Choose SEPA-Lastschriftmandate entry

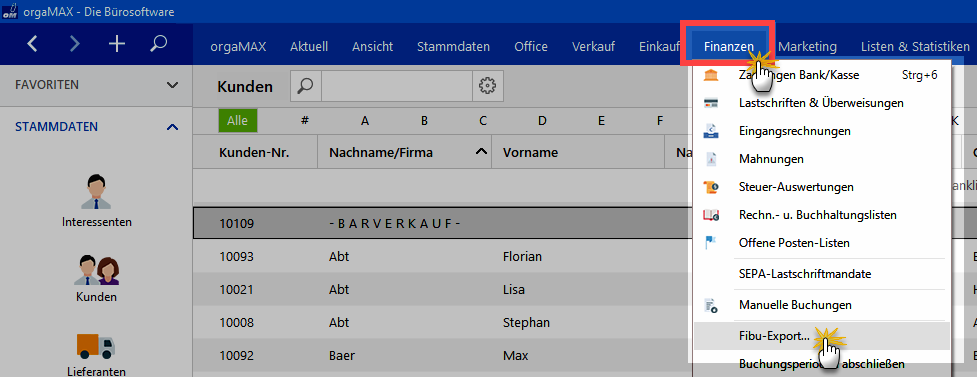821,274
